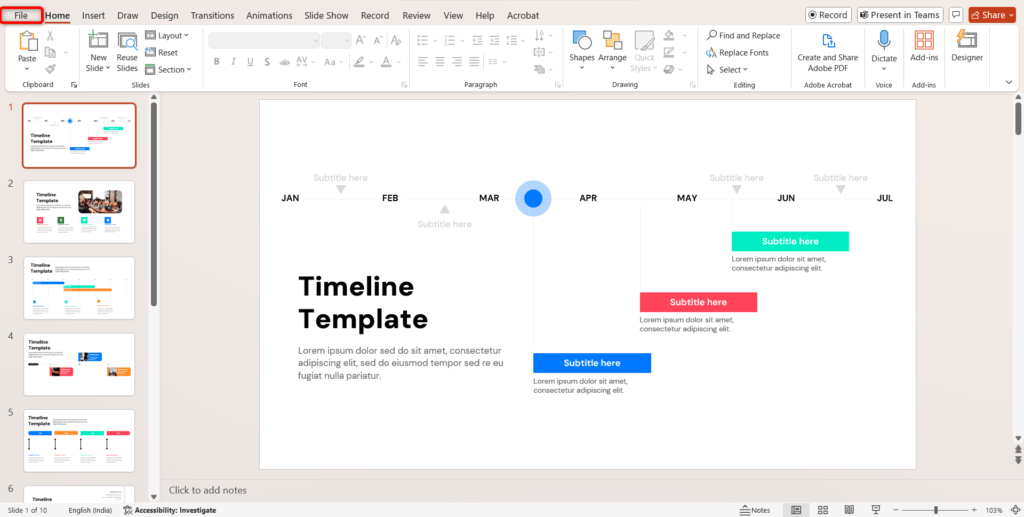Click the Paste clipboard icon
Image resolution: width=1024 pixels, height=517 pixels.
tap(27, 41)
